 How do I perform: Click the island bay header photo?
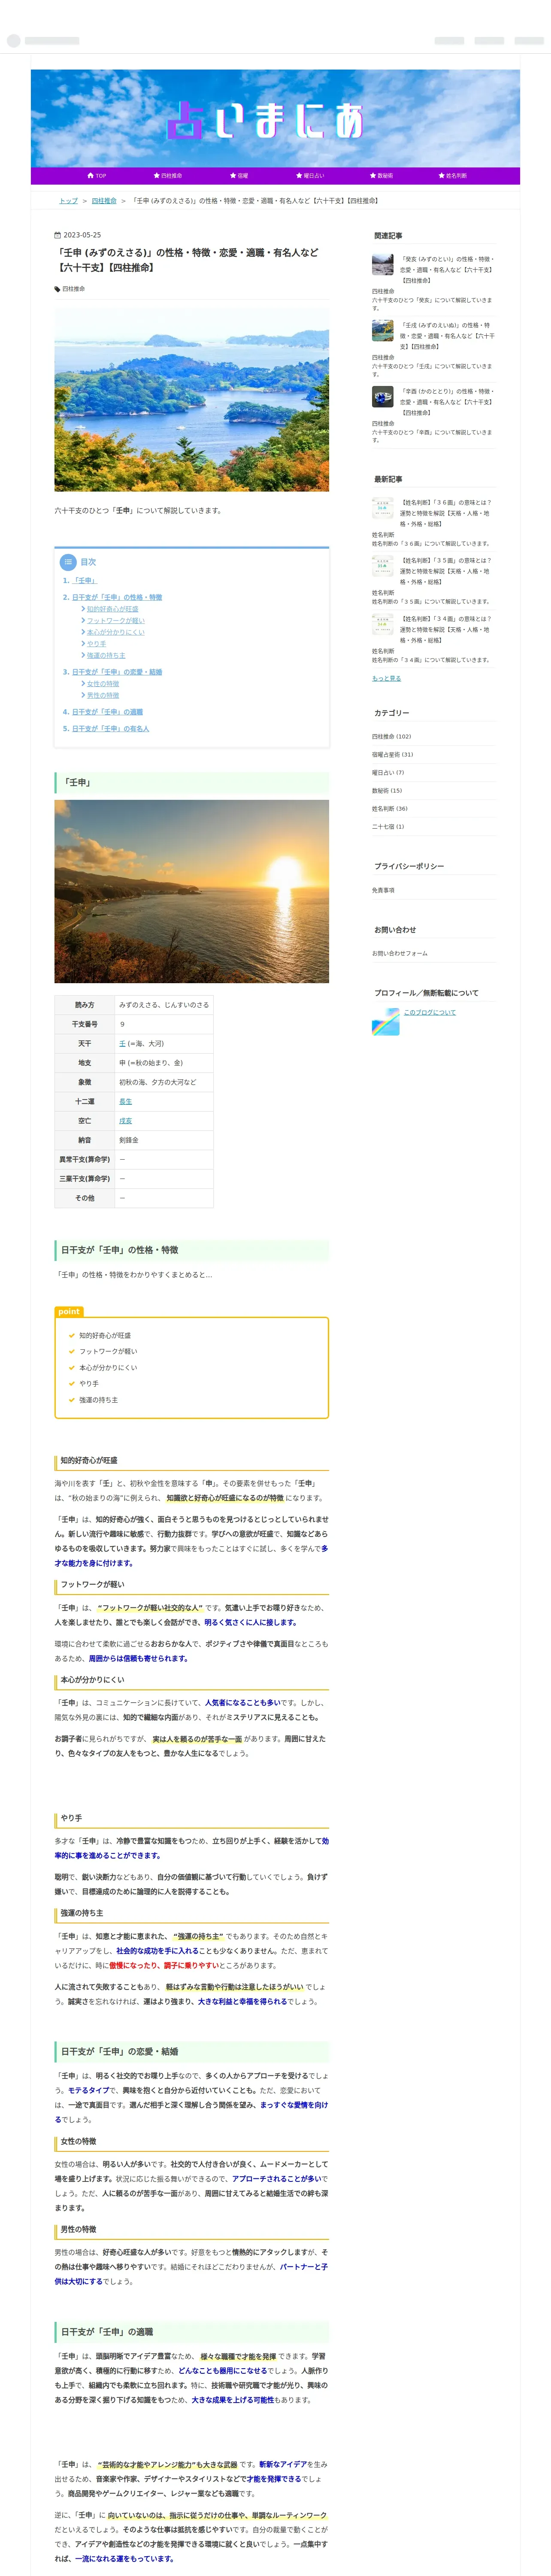pyautogui.click(x=191, y=400)
